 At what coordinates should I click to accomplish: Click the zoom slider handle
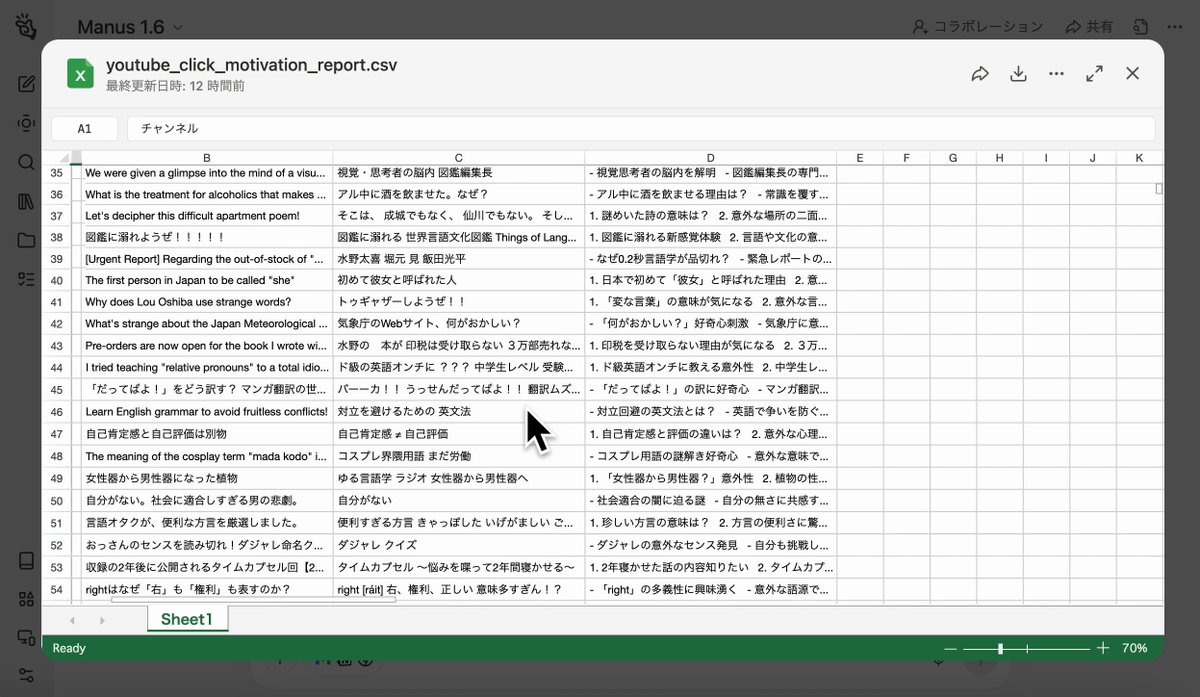coord(1000,648)
